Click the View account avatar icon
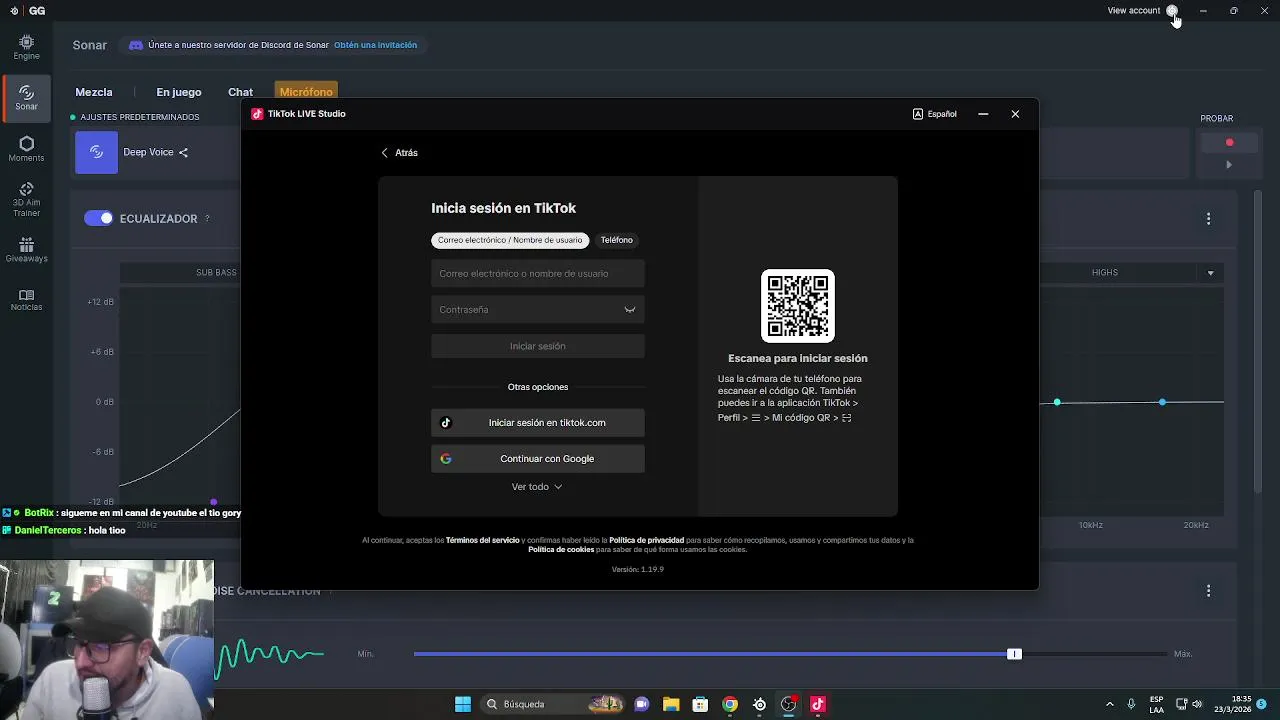Screen dimensions: 1280x720 pos(1172,11)
